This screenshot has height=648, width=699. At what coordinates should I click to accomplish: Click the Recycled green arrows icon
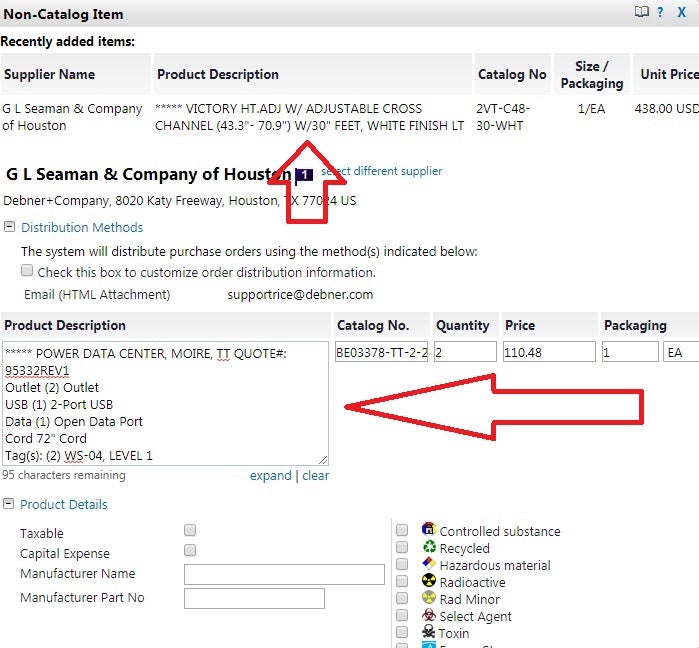[x=429, y=546]
